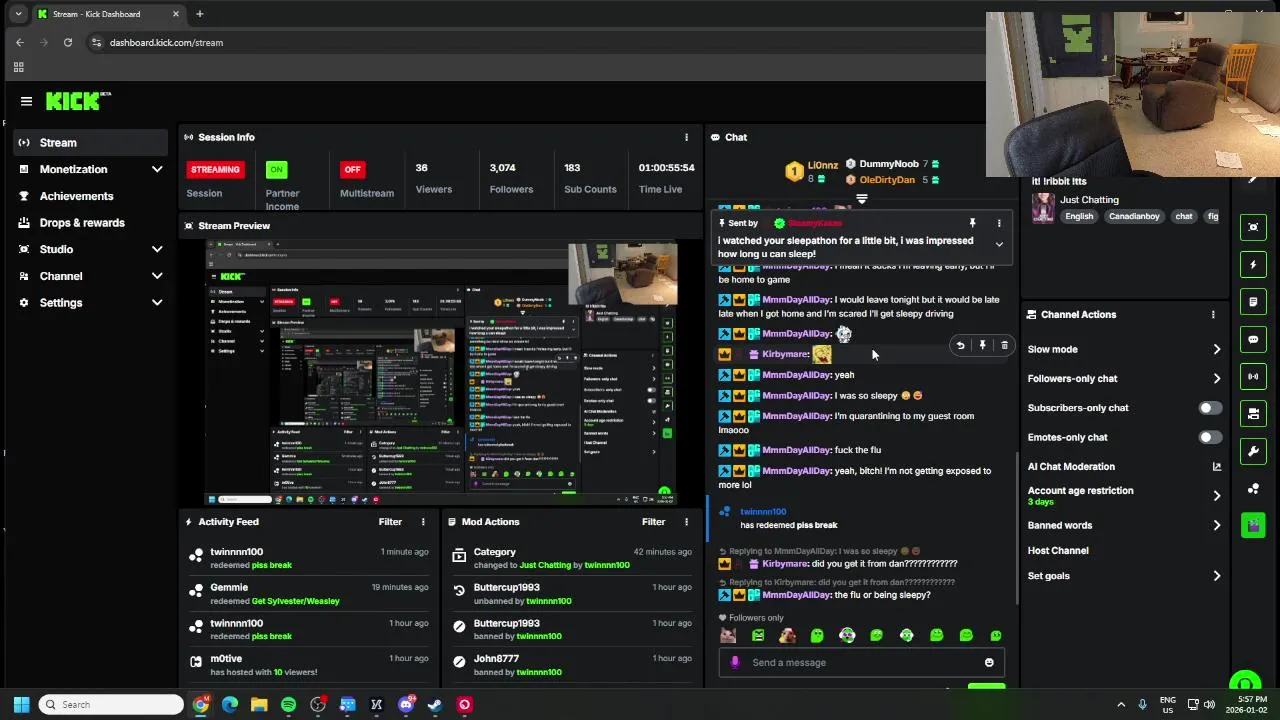
Task: Open Account age restriction settings
Action: 1124,496
